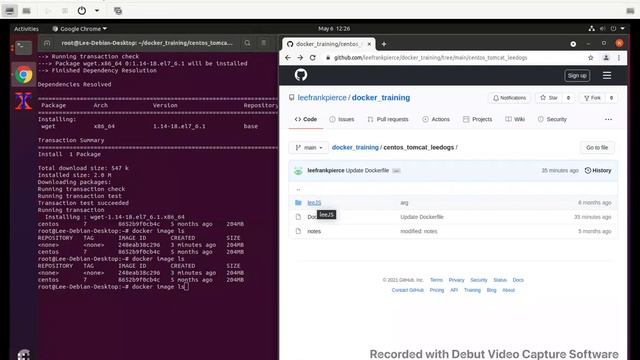Screen dimensions: 640x360
Task: Open Chrome profile icon
Action: 606,58
